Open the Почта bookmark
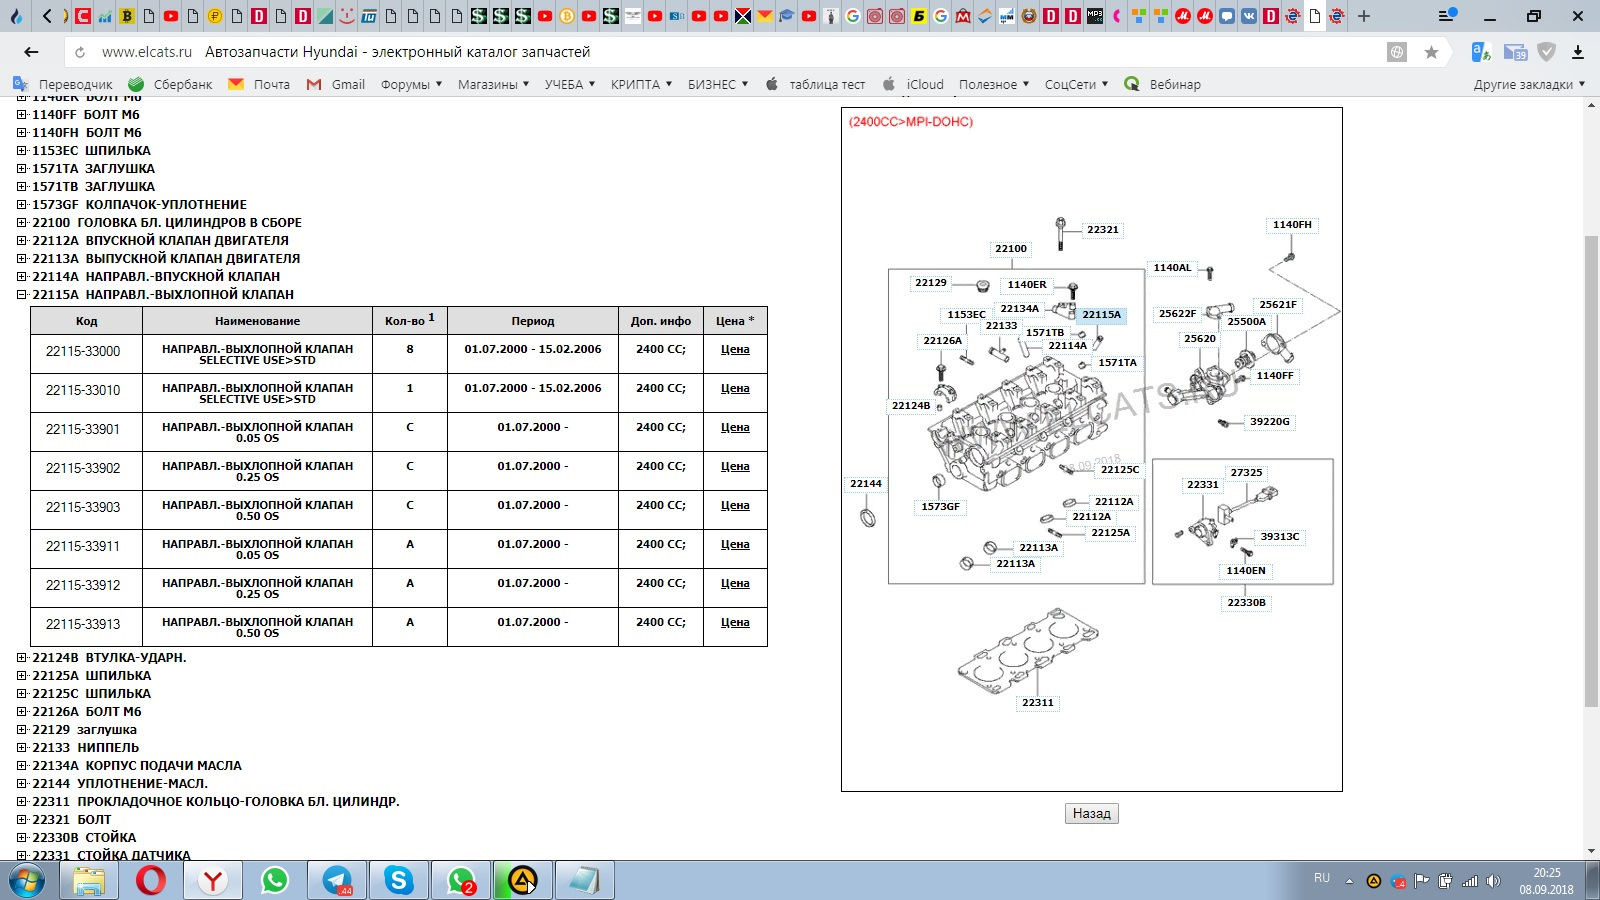The image size is (1600, 900). pyautogui.click(x=259, y=84)
